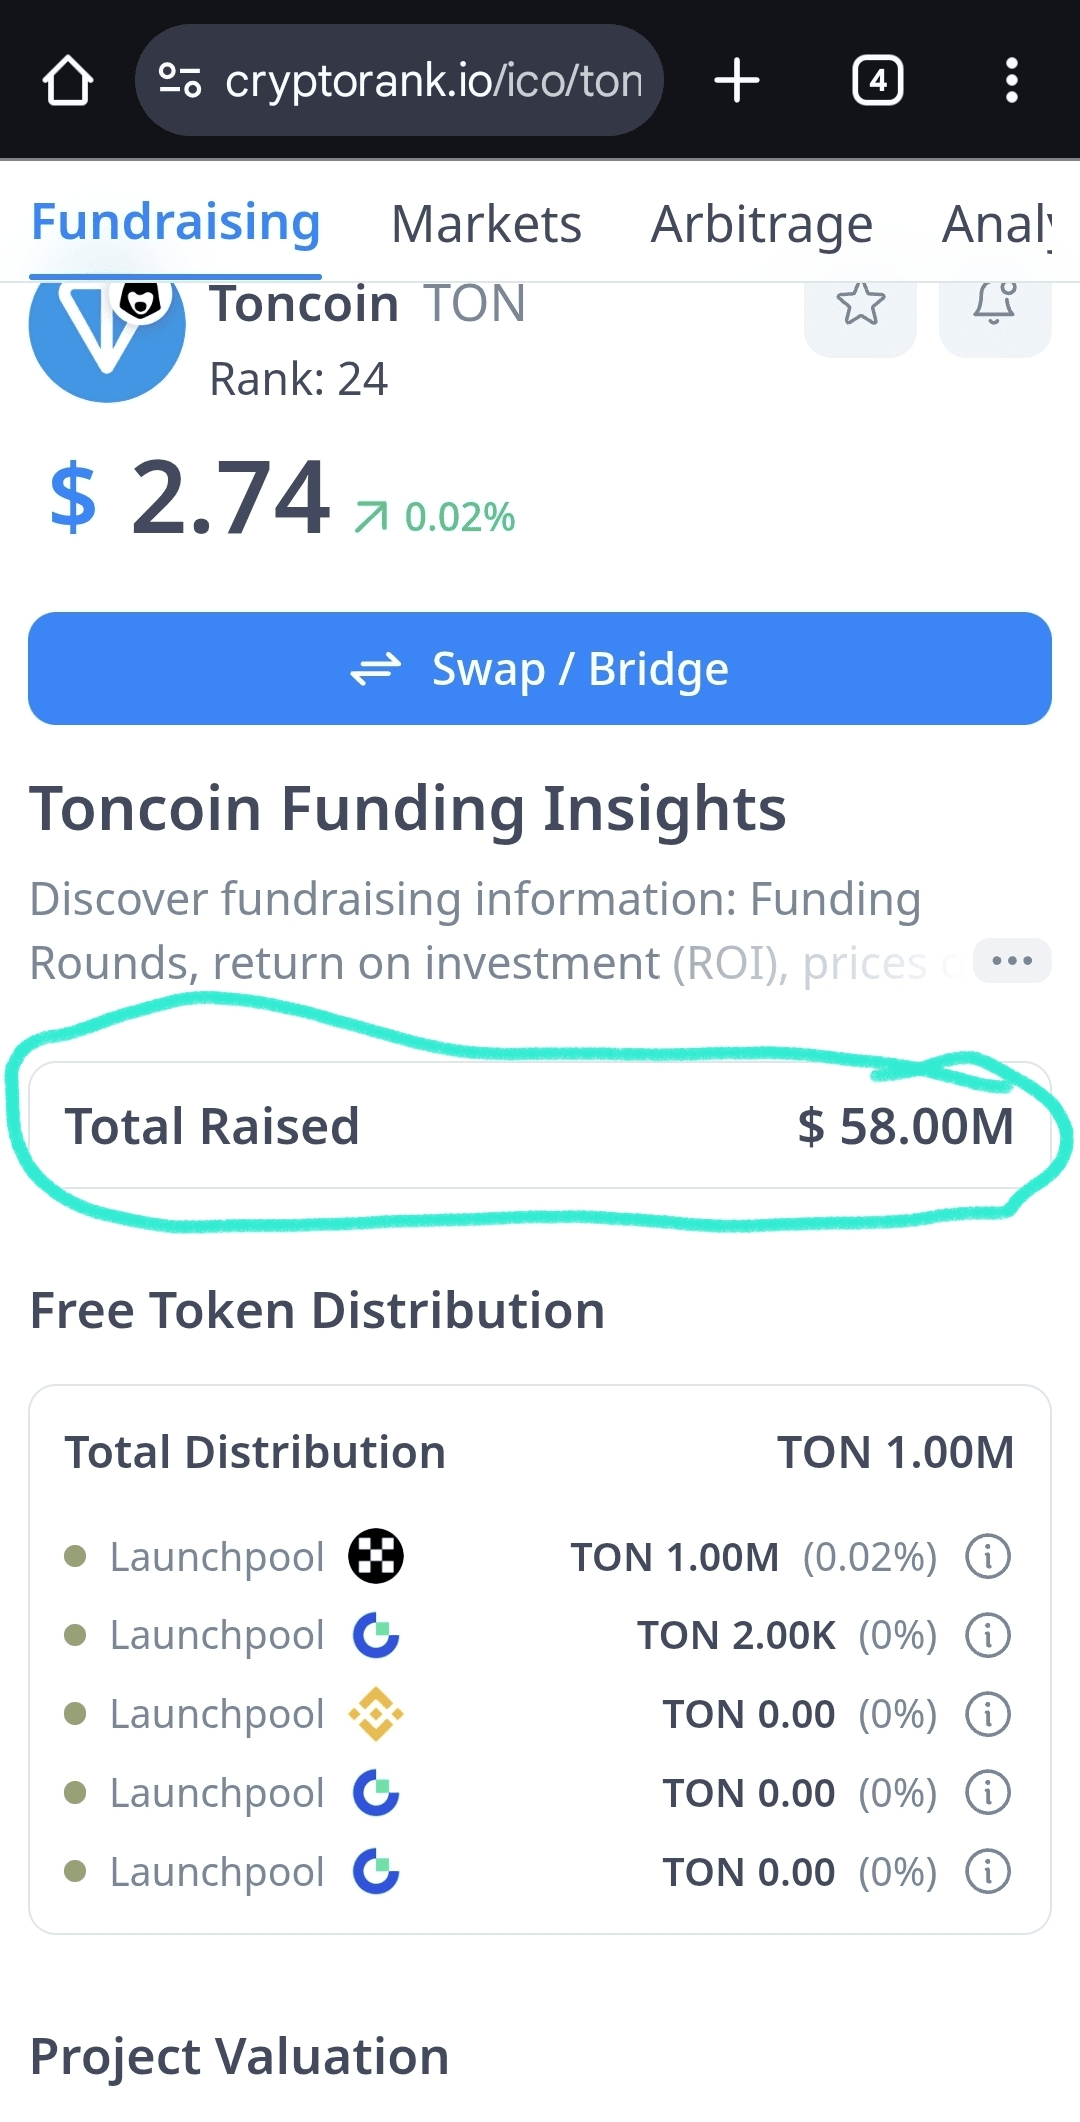
Task: Open the tab switcher showing 4 tabs
Action: coord(877,81)
